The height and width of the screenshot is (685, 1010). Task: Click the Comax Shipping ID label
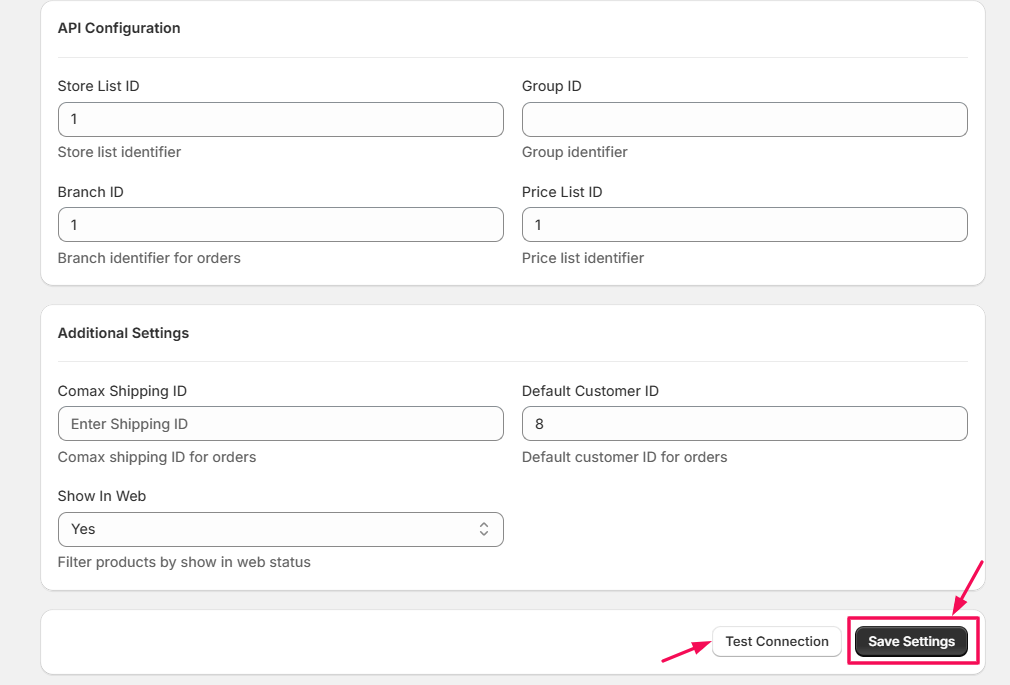click(x=122, y=391)
